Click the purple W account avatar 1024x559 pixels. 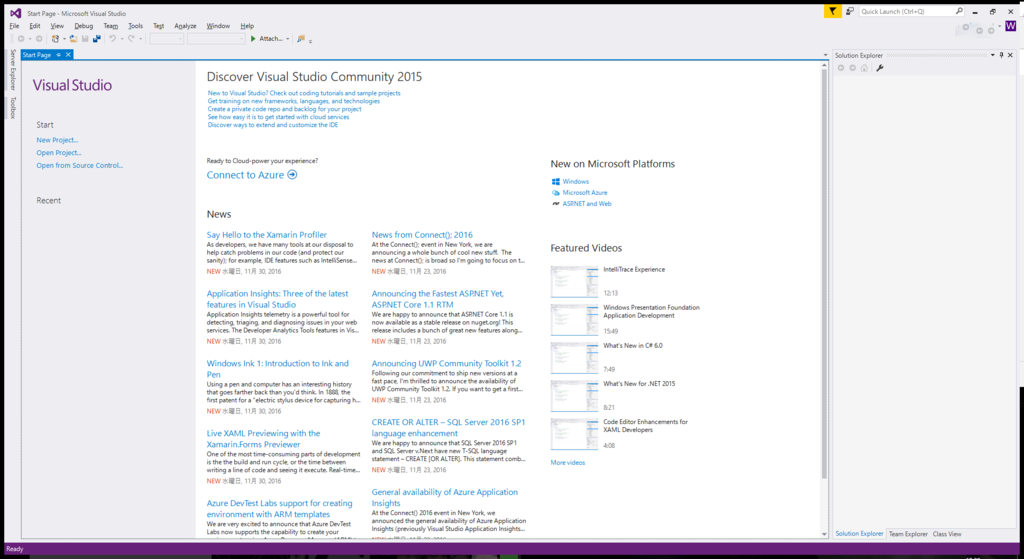(1010, 25)
